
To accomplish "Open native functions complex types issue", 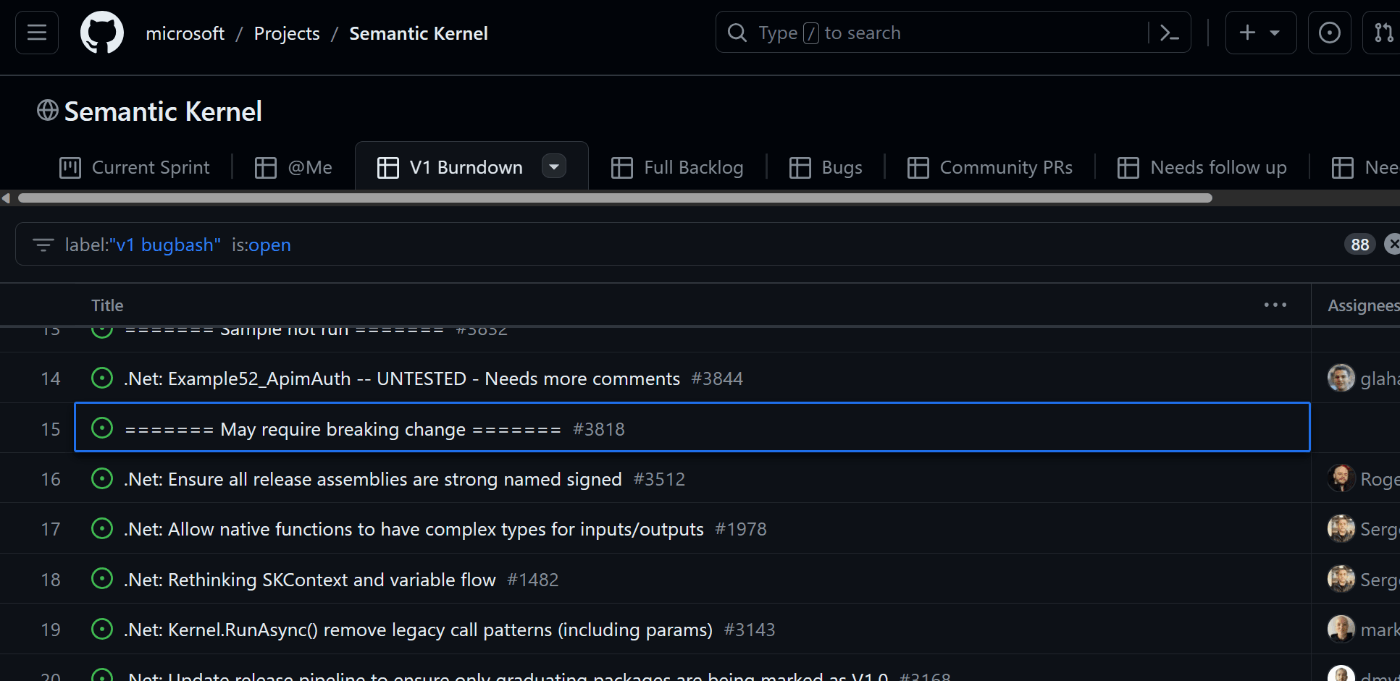I will point(414,529).
